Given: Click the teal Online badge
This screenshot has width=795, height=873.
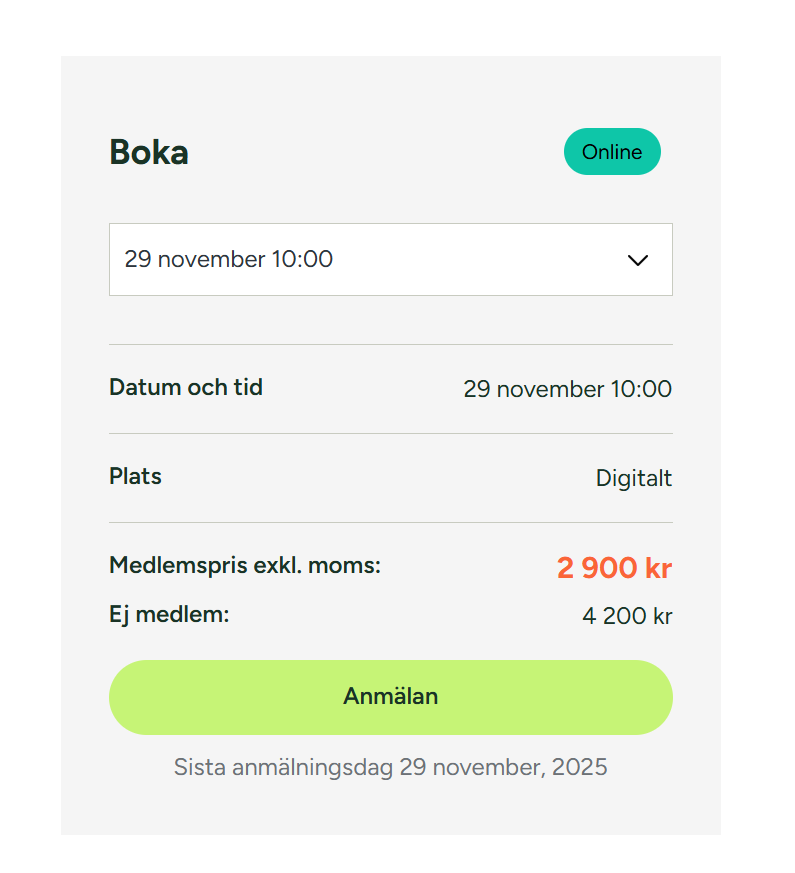Looking at the screenshot, I should pos(612,152).
